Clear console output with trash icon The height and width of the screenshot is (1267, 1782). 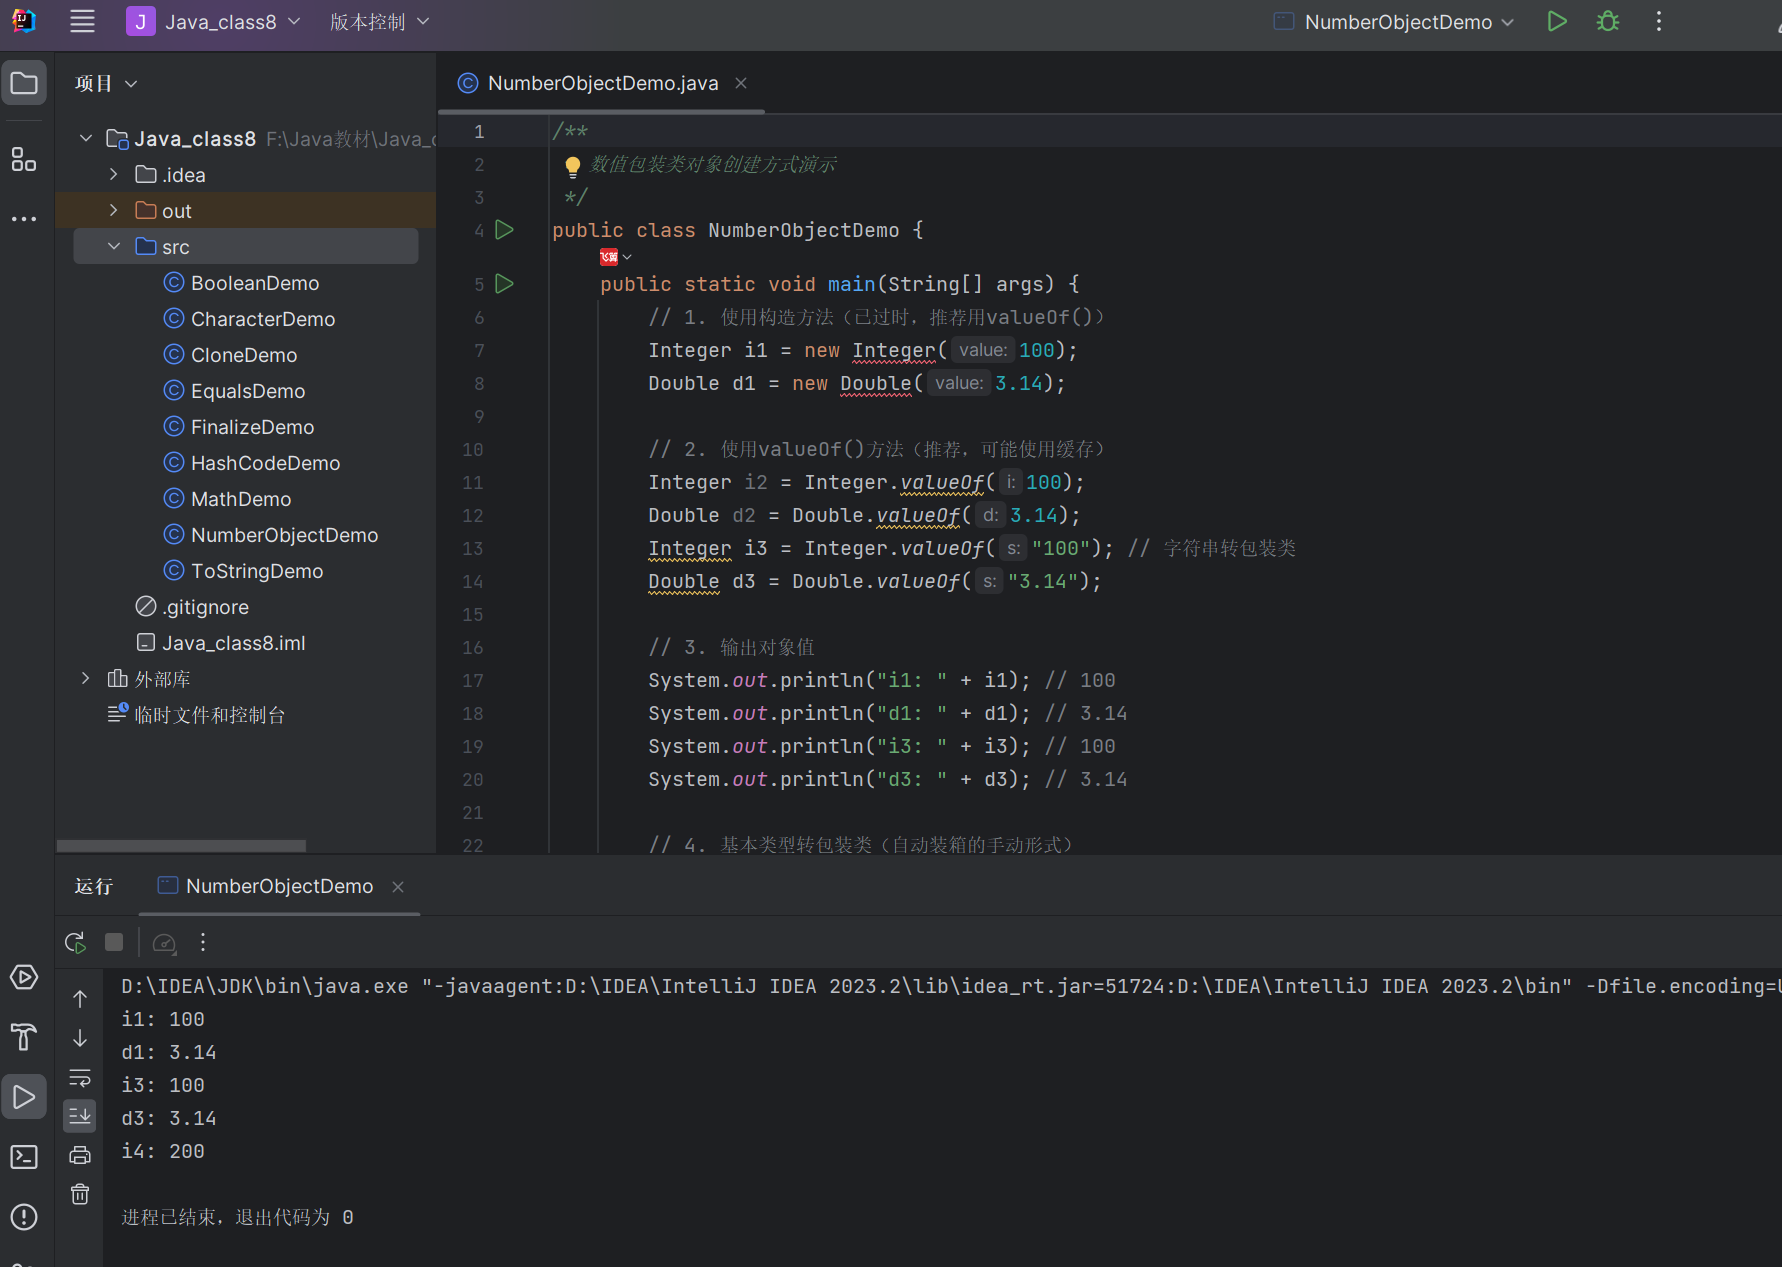80,1194
